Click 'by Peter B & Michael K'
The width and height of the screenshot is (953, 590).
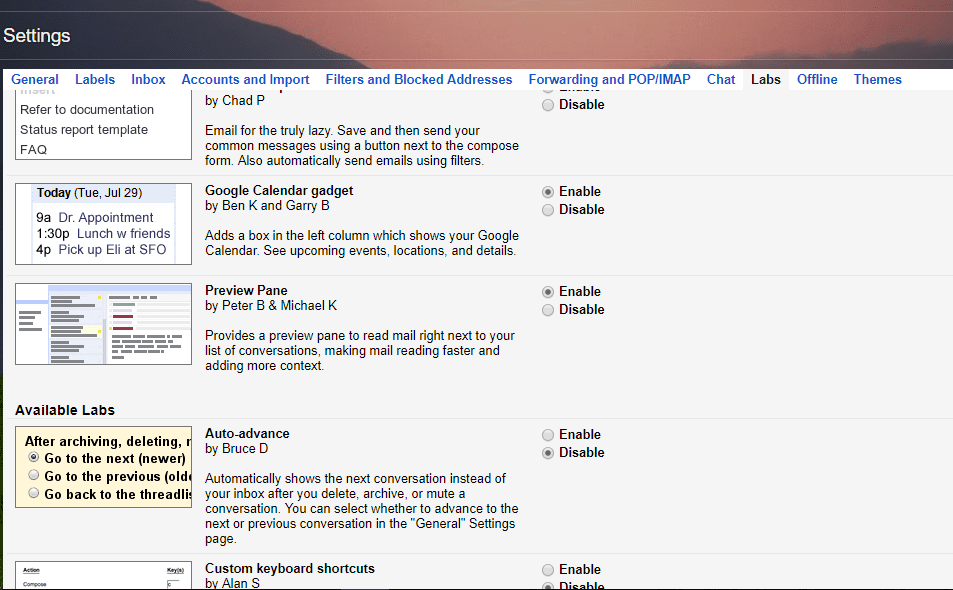pos(271,306)
